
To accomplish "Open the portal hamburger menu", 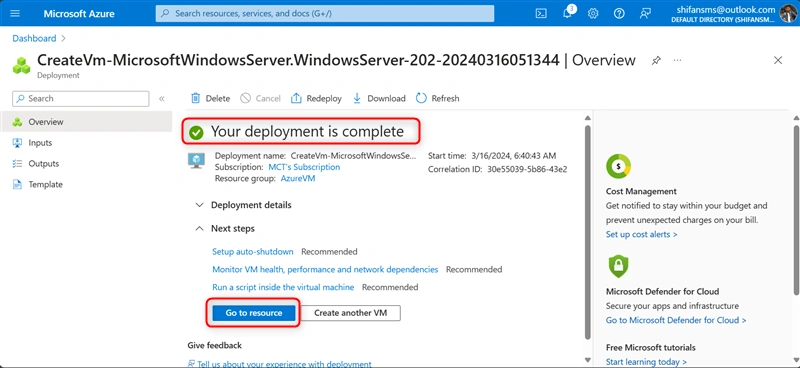I will [x=15, y=13].
